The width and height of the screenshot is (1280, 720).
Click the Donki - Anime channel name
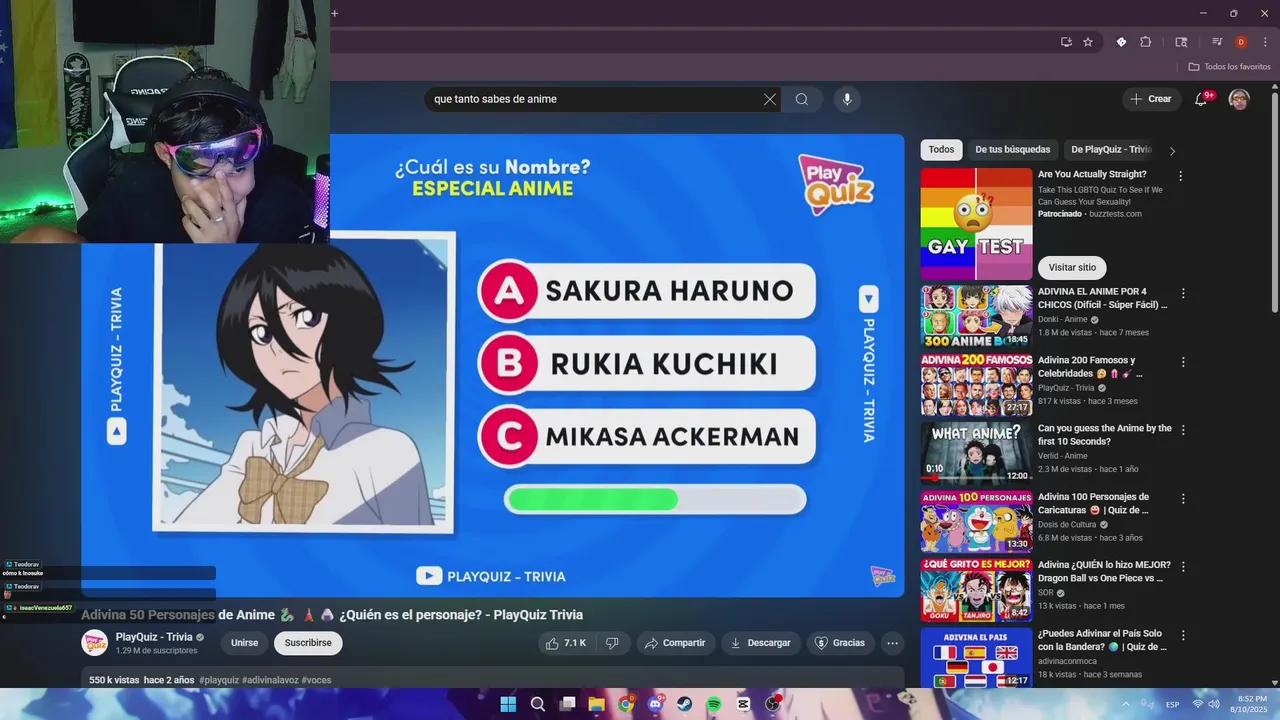1062,319
